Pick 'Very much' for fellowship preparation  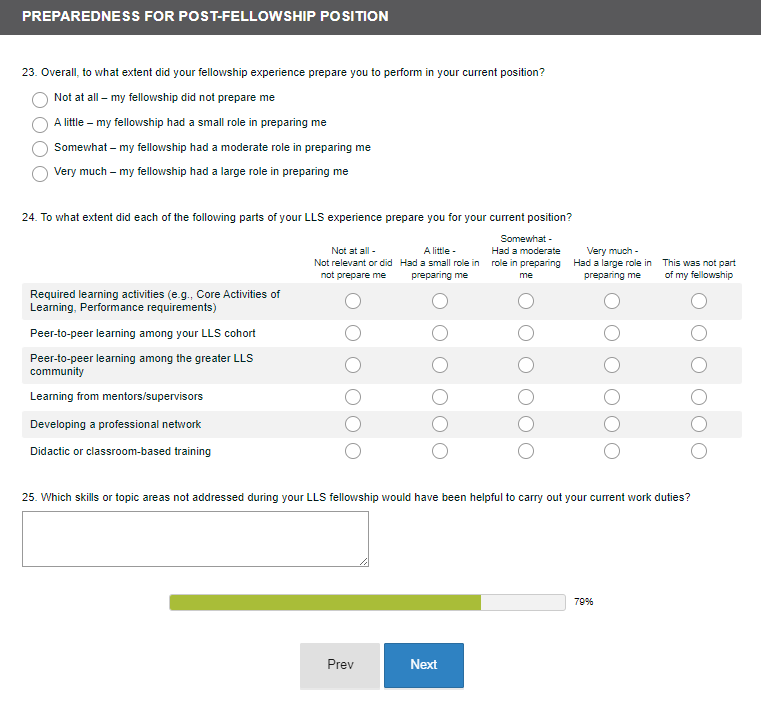pos(40,173)
